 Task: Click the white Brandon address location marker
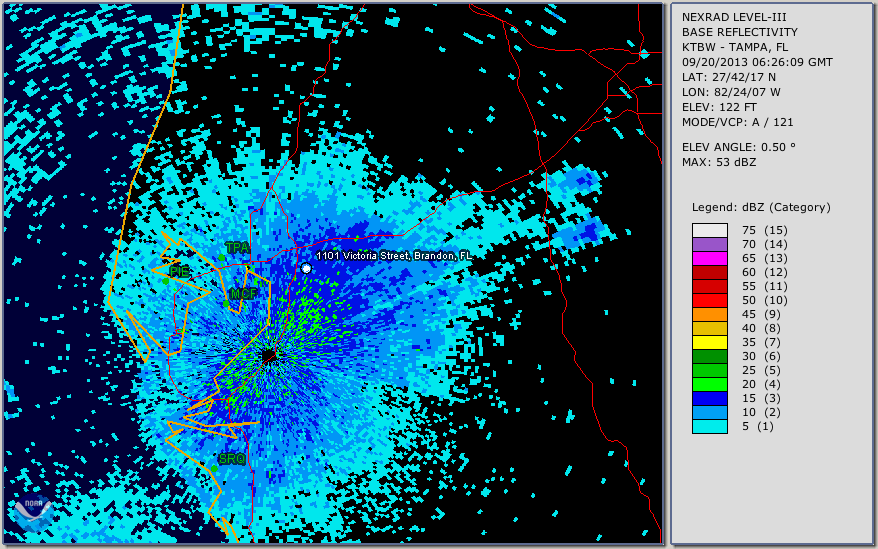306,268
